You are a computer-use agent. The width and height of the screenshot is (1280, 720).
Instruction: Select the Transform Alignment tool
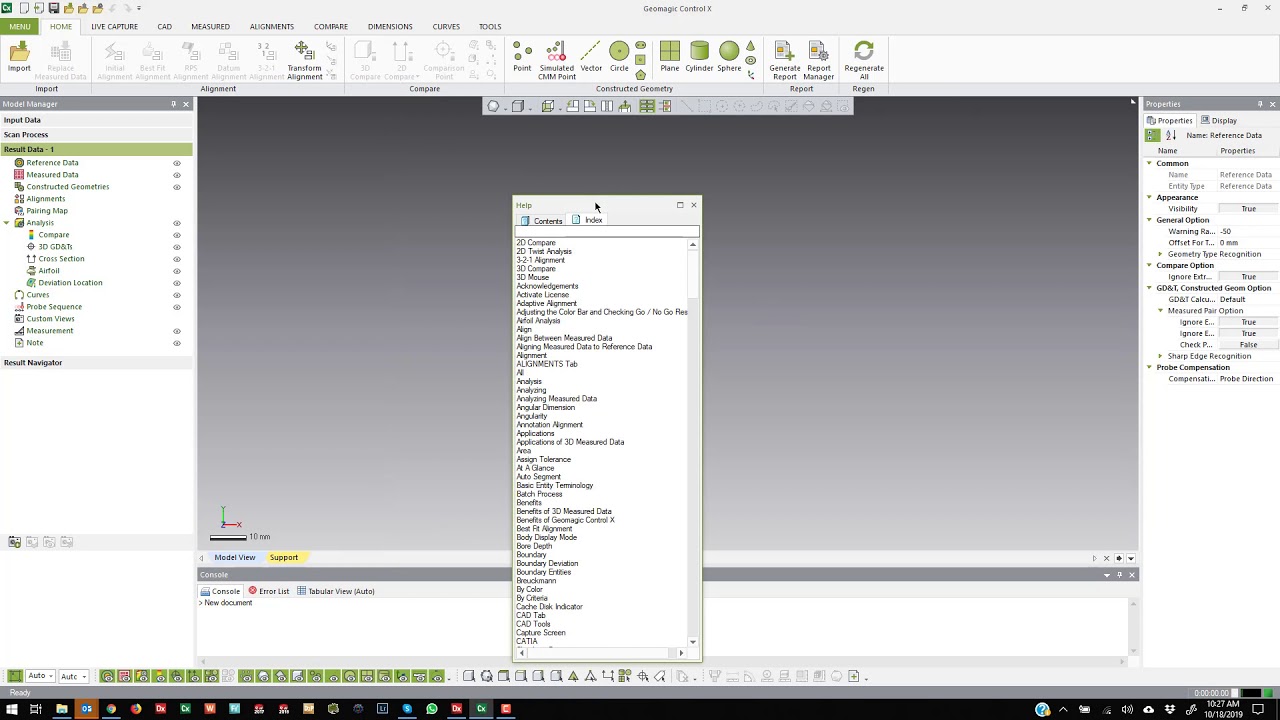pyautogui.click(x=304, y=60)
